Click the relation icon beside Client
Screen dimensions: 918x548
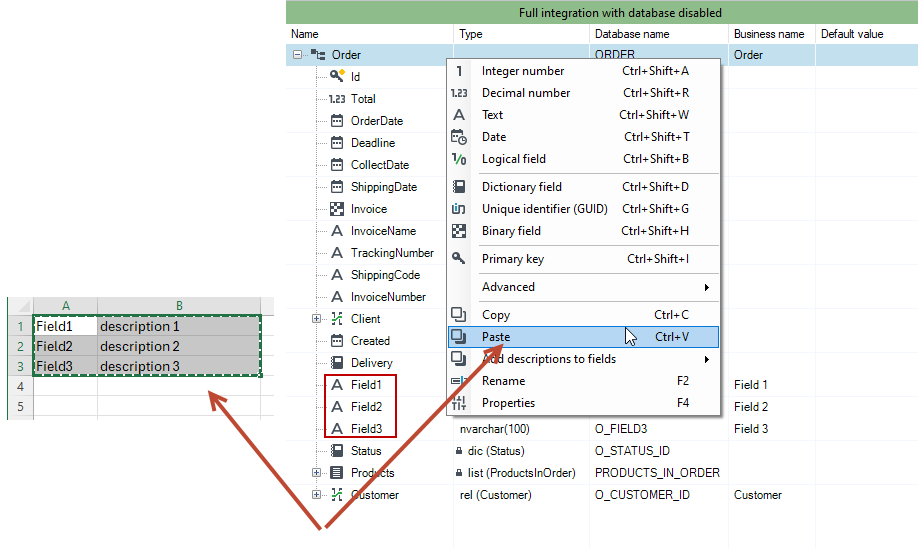337,318
